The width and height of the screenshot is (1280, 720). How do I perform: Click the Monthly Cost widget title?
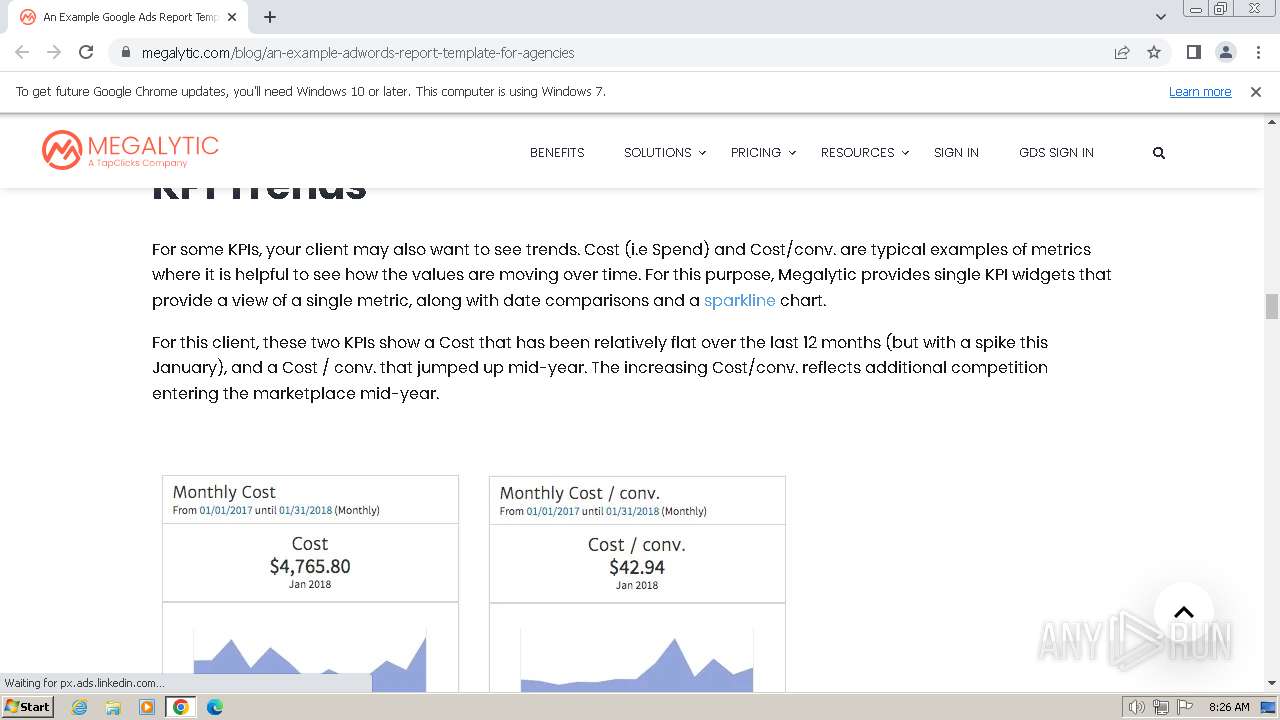click(x=224, y=492)
